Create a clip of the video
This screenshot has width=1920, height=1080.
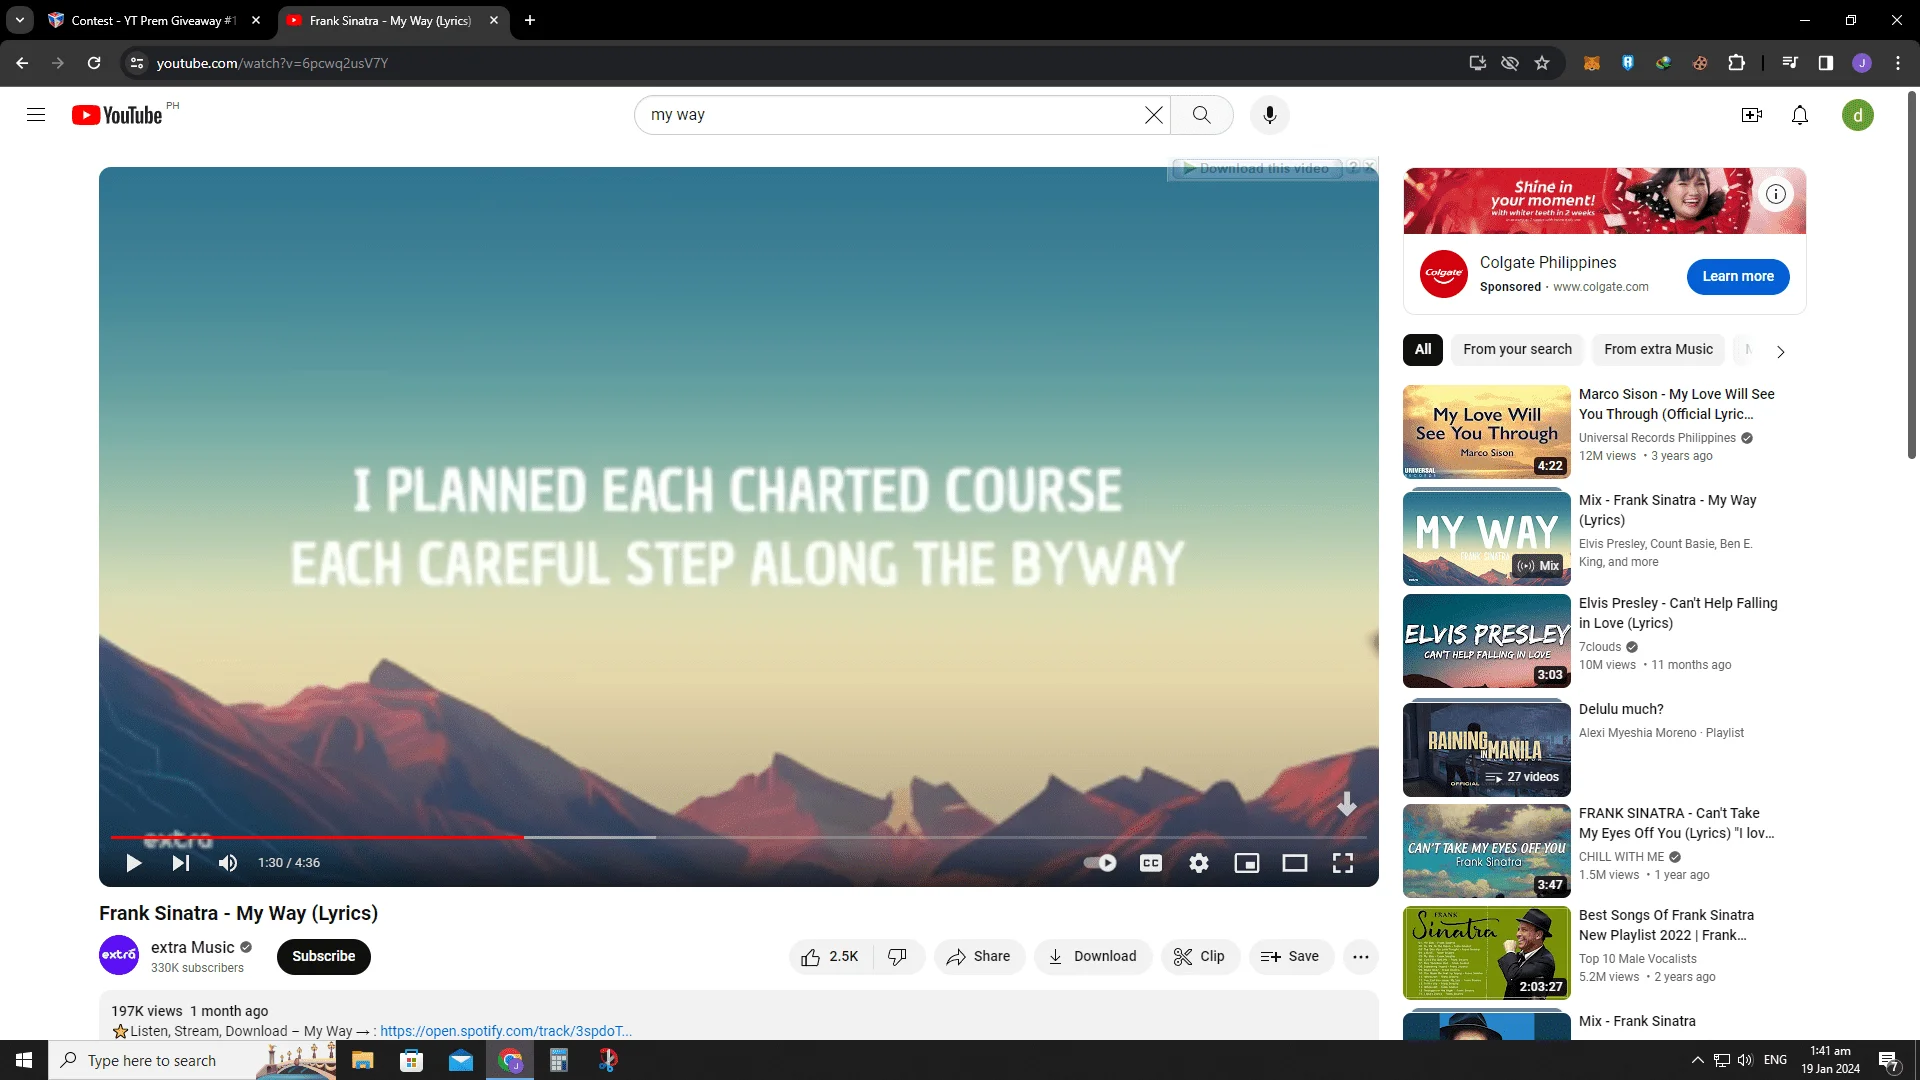point(1200,957)
